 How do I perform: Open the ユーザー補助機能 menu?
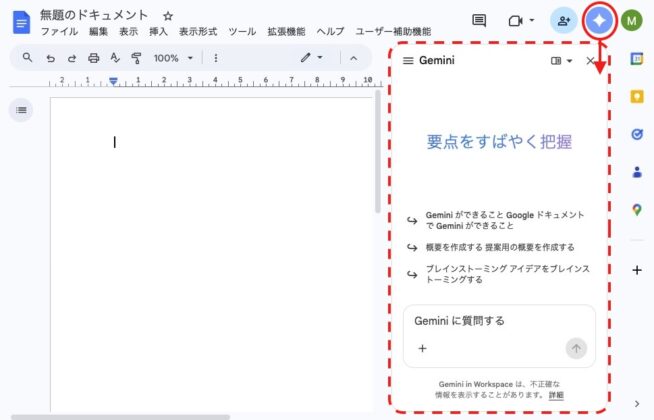point(393,32)
